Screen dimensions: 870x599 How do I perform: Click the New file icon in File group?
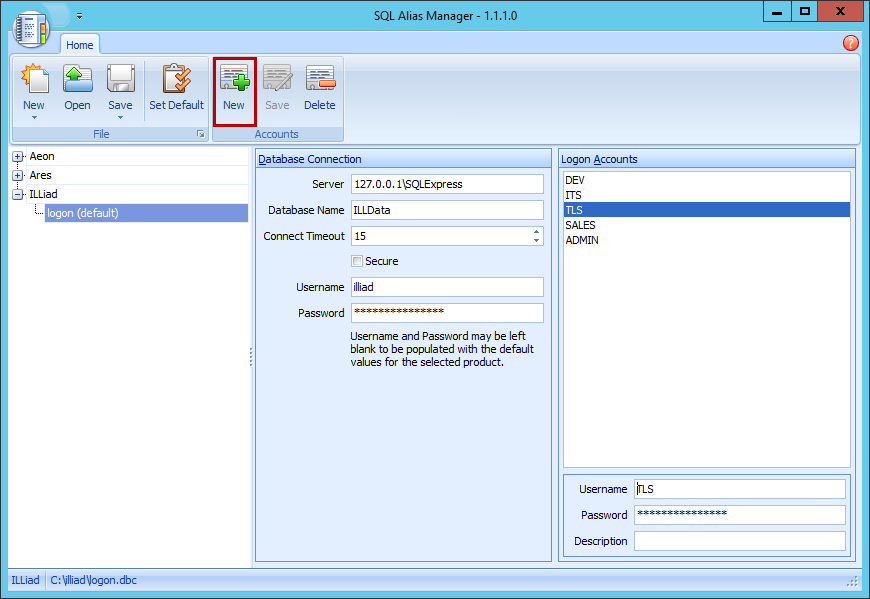pos(34,80)
